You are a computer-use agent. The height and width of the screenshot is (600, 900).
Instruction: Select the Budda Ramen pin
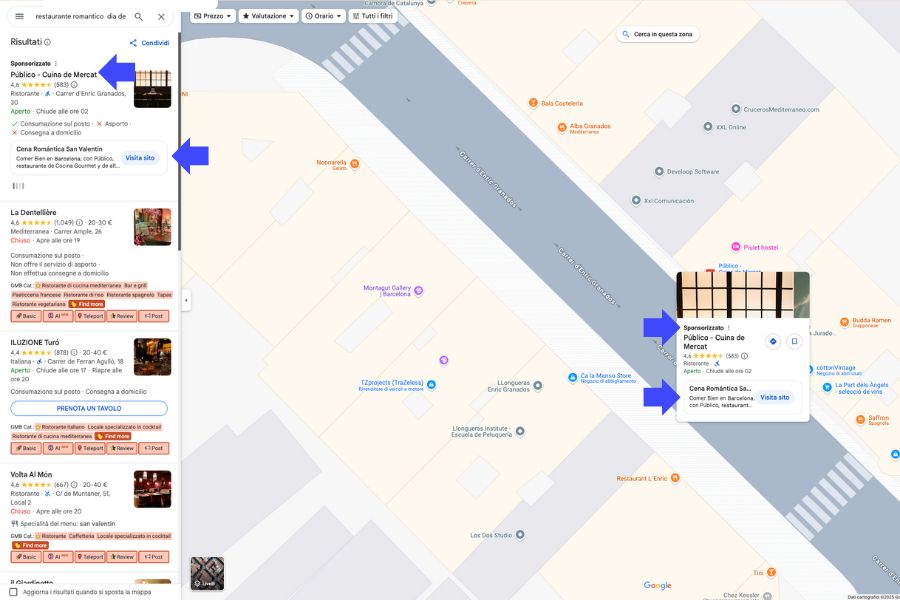point(844,322)
